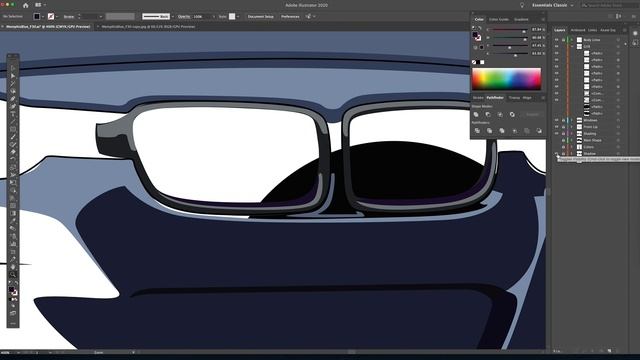Viewport: 640px width, 360px height.
Task: Click the Document Setup button
Action: (x=260, y=17)
